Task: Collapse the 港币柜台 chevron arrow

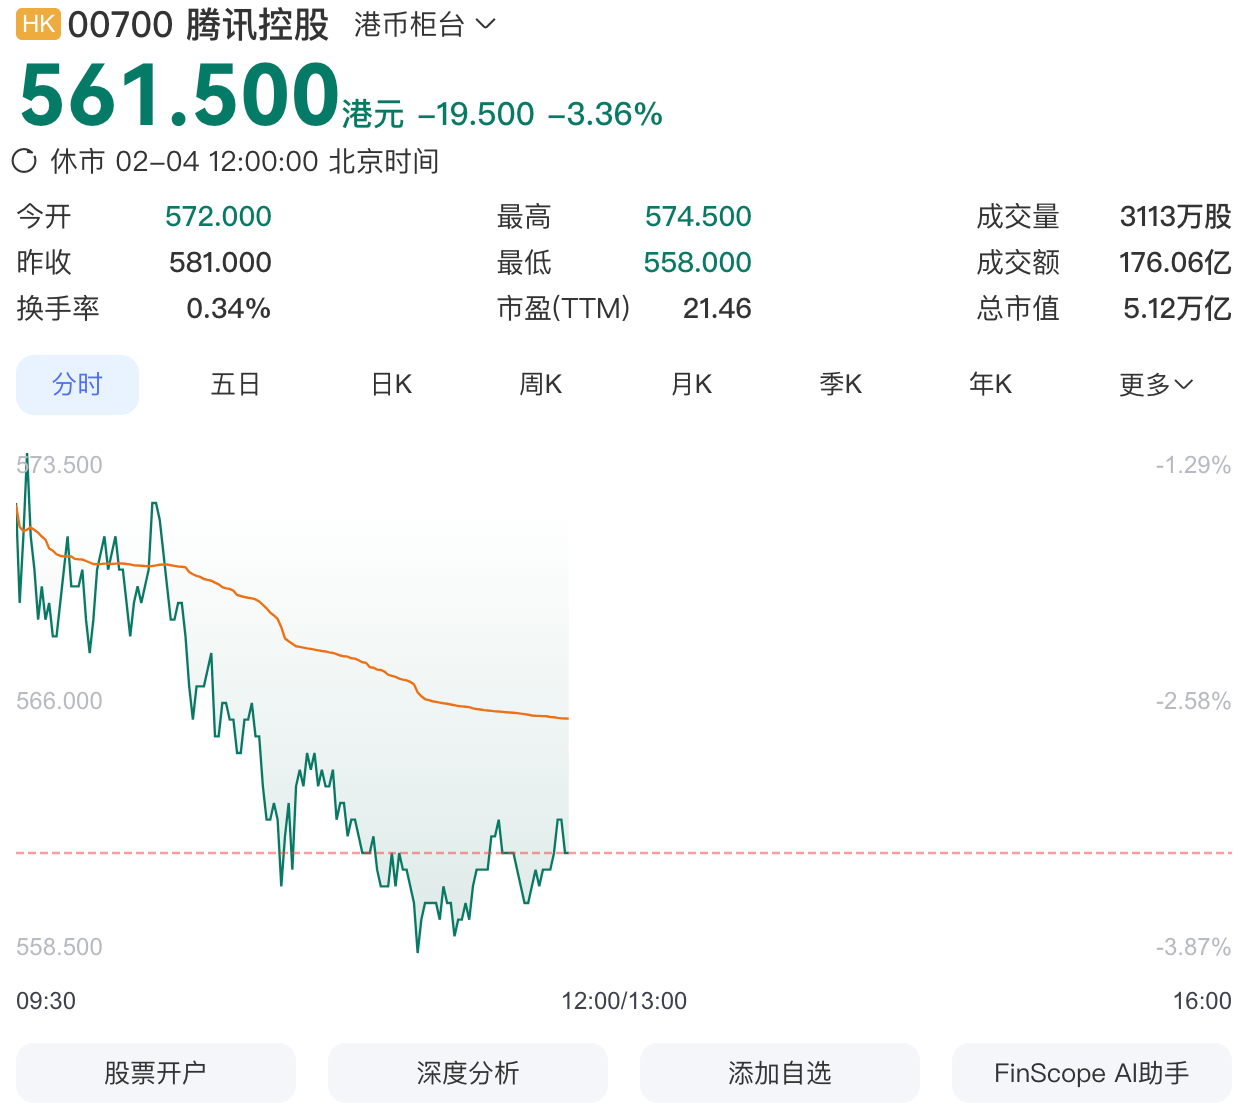Action: 486,24
